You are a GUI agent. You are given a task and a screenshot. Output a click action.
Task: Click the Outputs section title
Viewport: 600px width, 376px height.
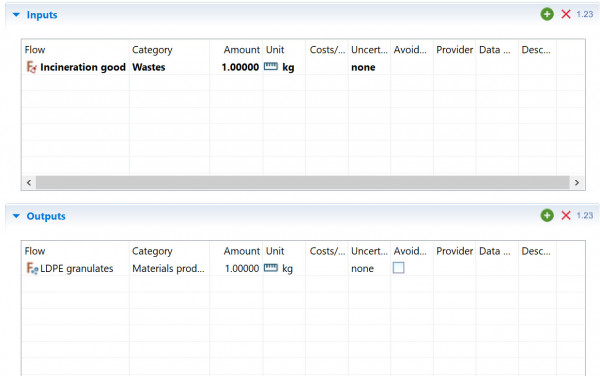(x=46, y=216)
